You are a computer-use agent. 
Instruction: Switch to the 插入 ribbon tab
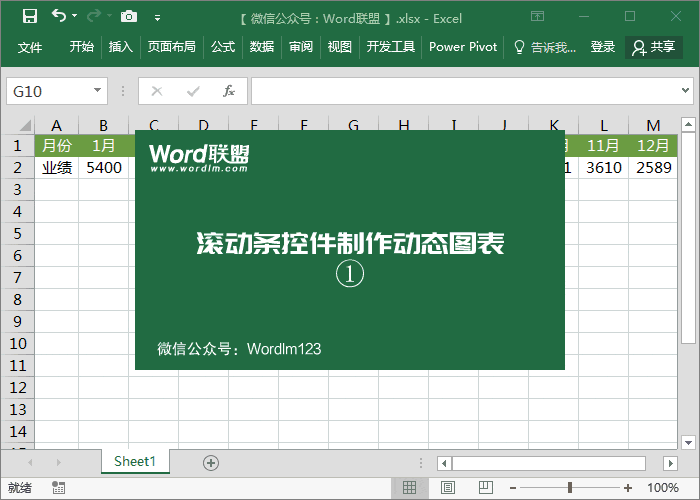121,47
